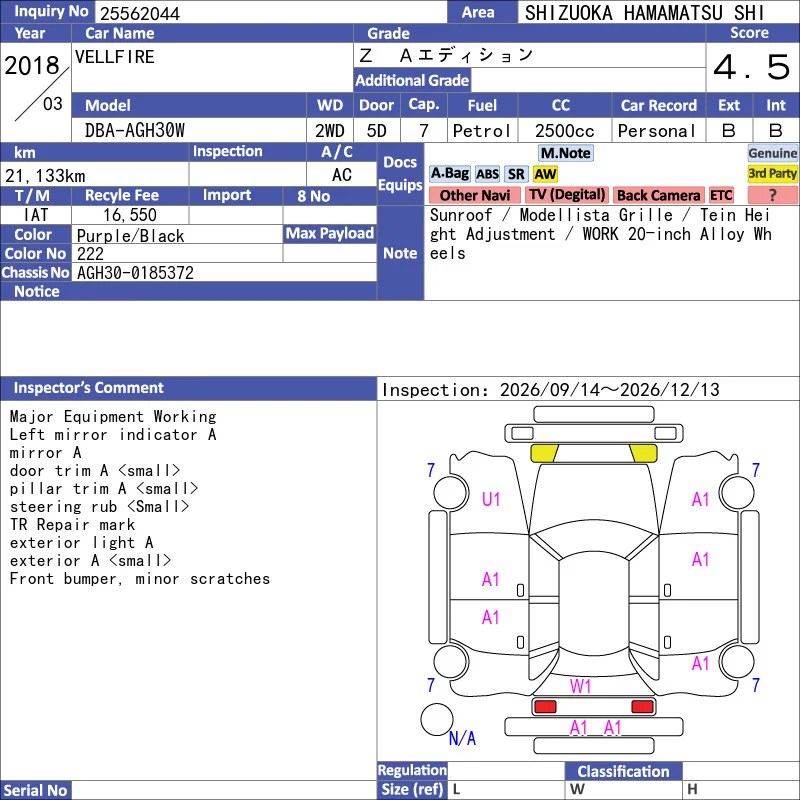
Task: Click the 4.5 score value
Action: coord(752,67)
